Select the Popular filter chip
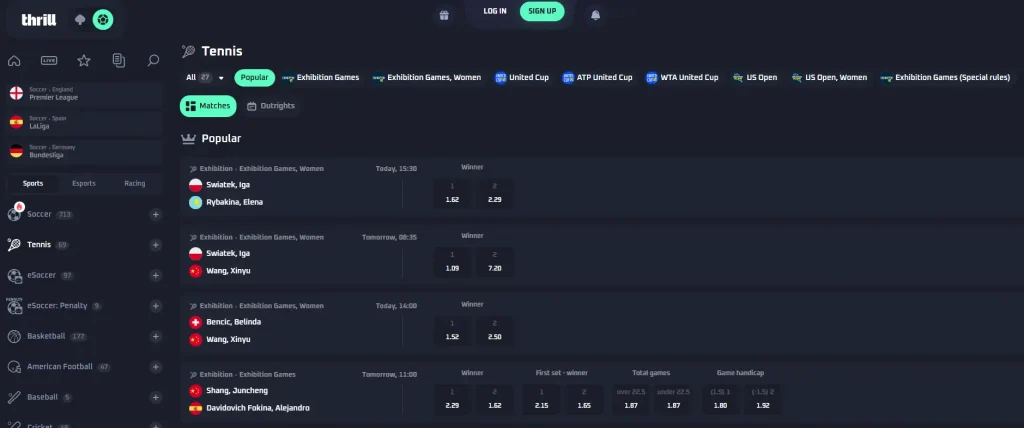Viewport: 1024px width, 428px height. [x=255, y=78]
